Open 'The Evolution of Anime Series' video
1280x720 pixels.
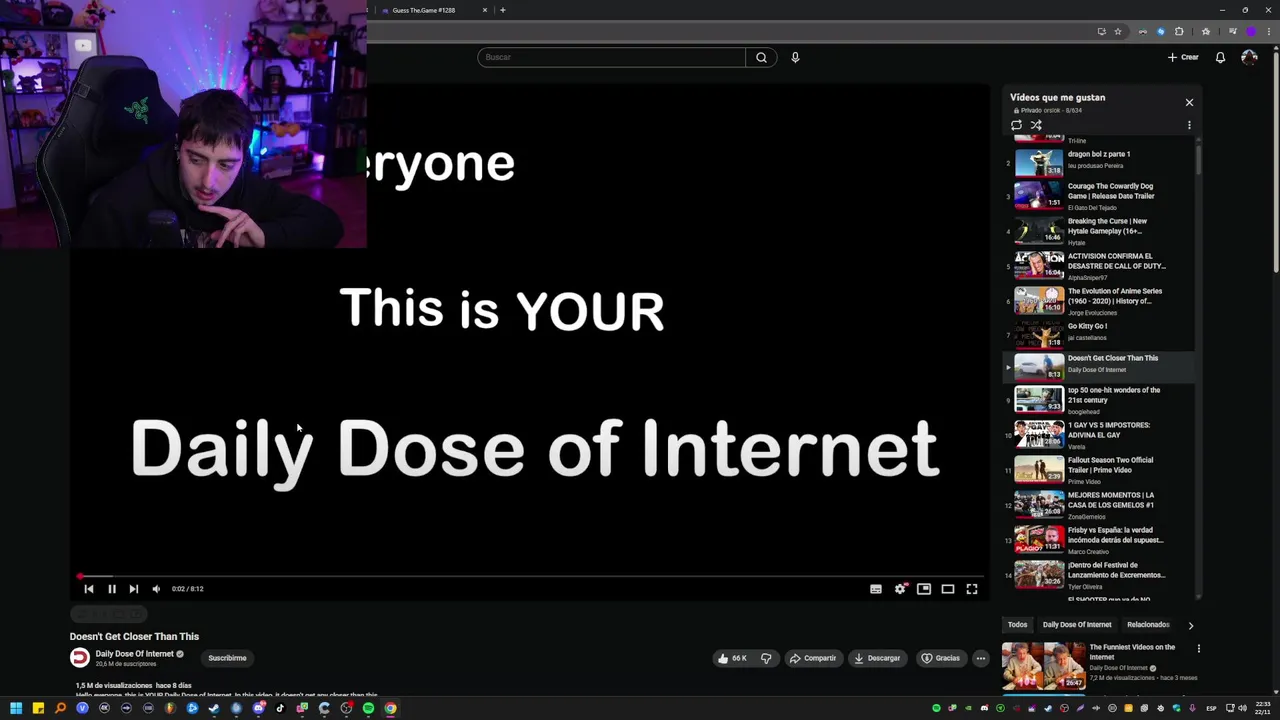coord(1098,300)
